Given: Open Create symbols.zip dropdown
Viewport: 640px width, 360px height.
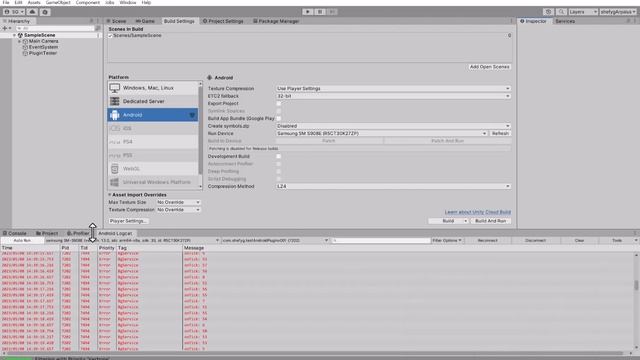Looking at the screenshot, I should pyautogui.click(x=393, y=126).
